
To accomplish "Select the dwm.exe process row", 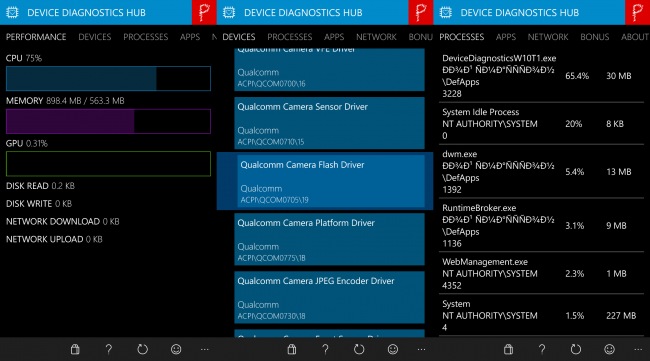I will [x=541, y=172].
